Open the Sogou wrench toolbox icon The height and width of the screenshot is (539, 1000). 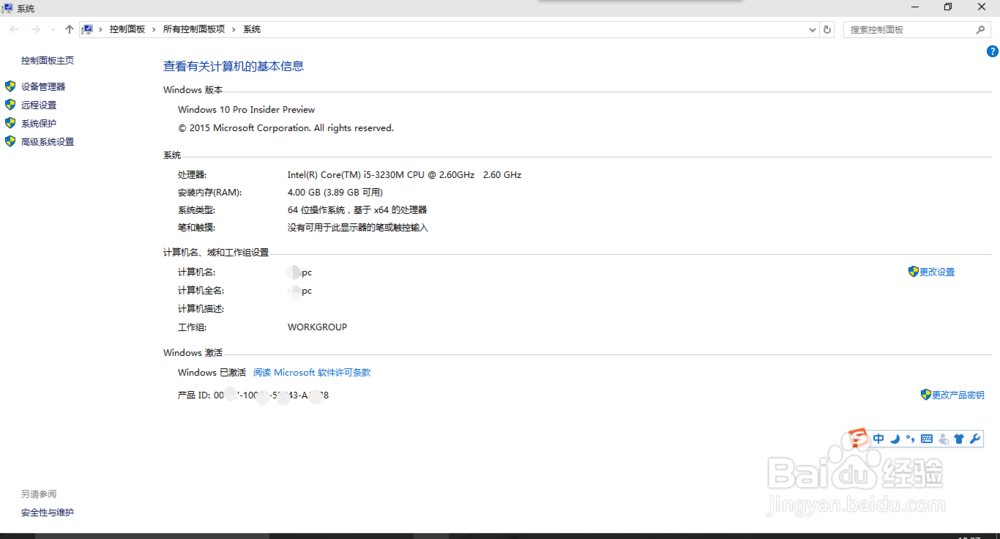[x=975, y=439]
